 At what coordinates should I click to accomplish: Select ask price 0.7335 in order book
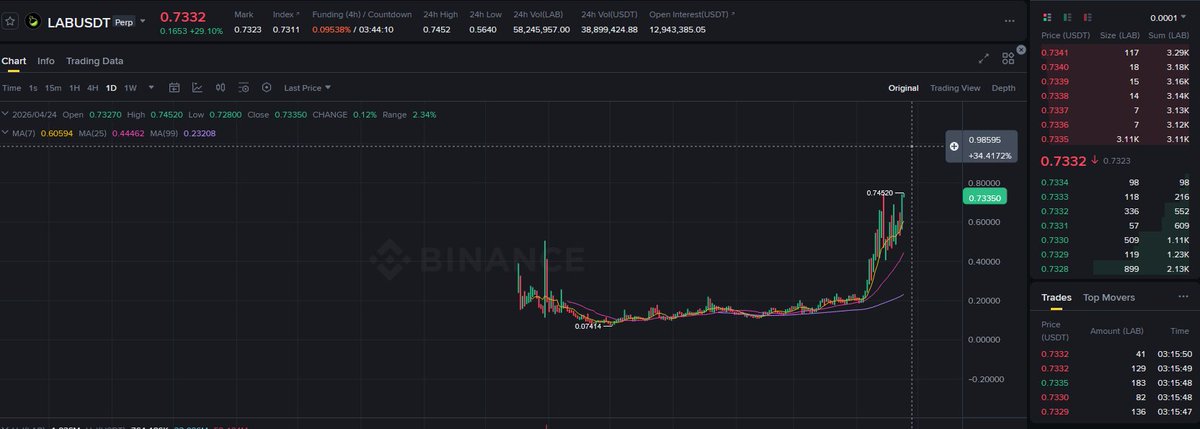coord(1054,138)
